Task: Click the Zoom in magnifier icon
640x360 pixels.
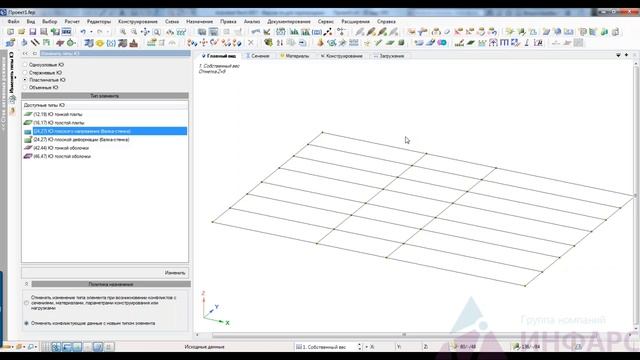Action: coord(123,31)
